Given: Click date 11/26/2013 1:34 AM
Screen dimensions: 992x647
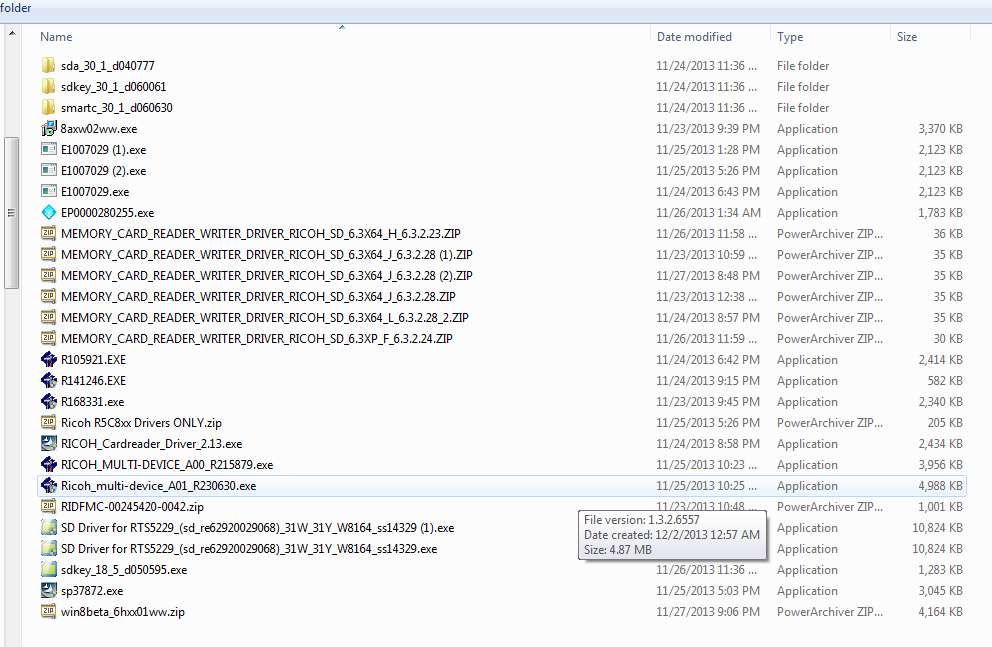Looking at the screenshot, I should (708, 213).
